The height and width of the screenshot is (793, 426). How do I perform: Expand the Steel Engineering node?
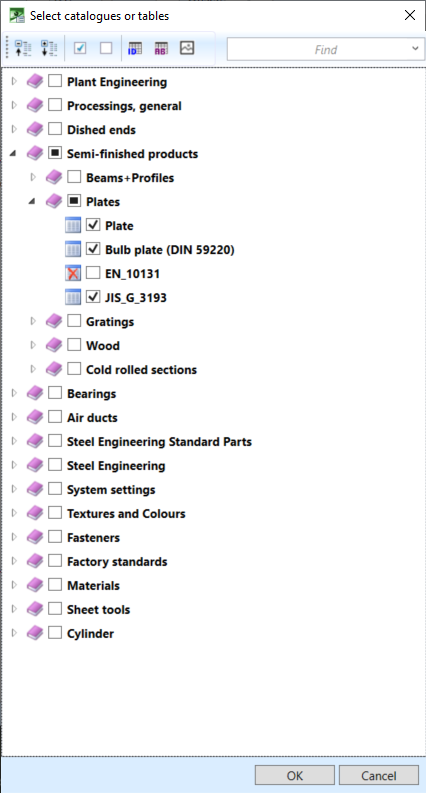(x=14, y=465)
